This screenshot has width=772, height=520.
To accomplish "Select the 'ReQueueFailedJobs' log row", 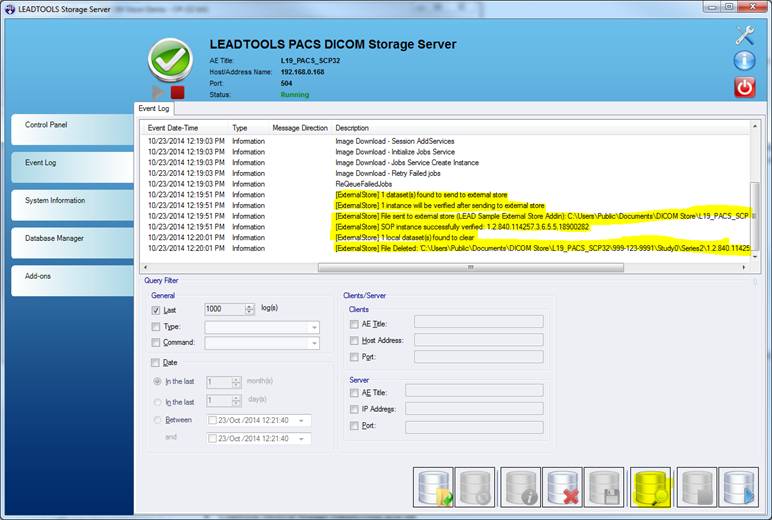I will tap(447, 184).
